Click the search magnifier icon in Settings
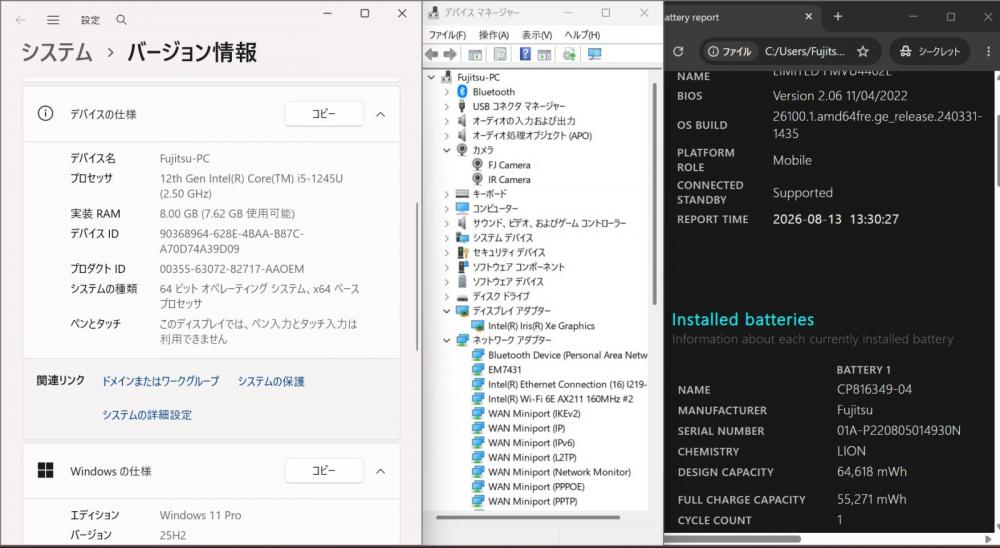Screen dimensions: 1000x548 pos(121,20)
